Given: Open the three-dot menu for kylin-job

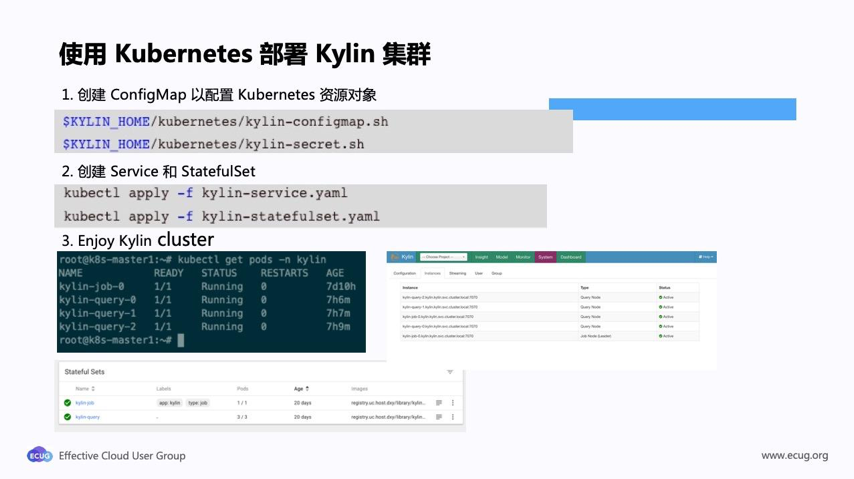Looking at the screenshot, I should click(453, 403).
